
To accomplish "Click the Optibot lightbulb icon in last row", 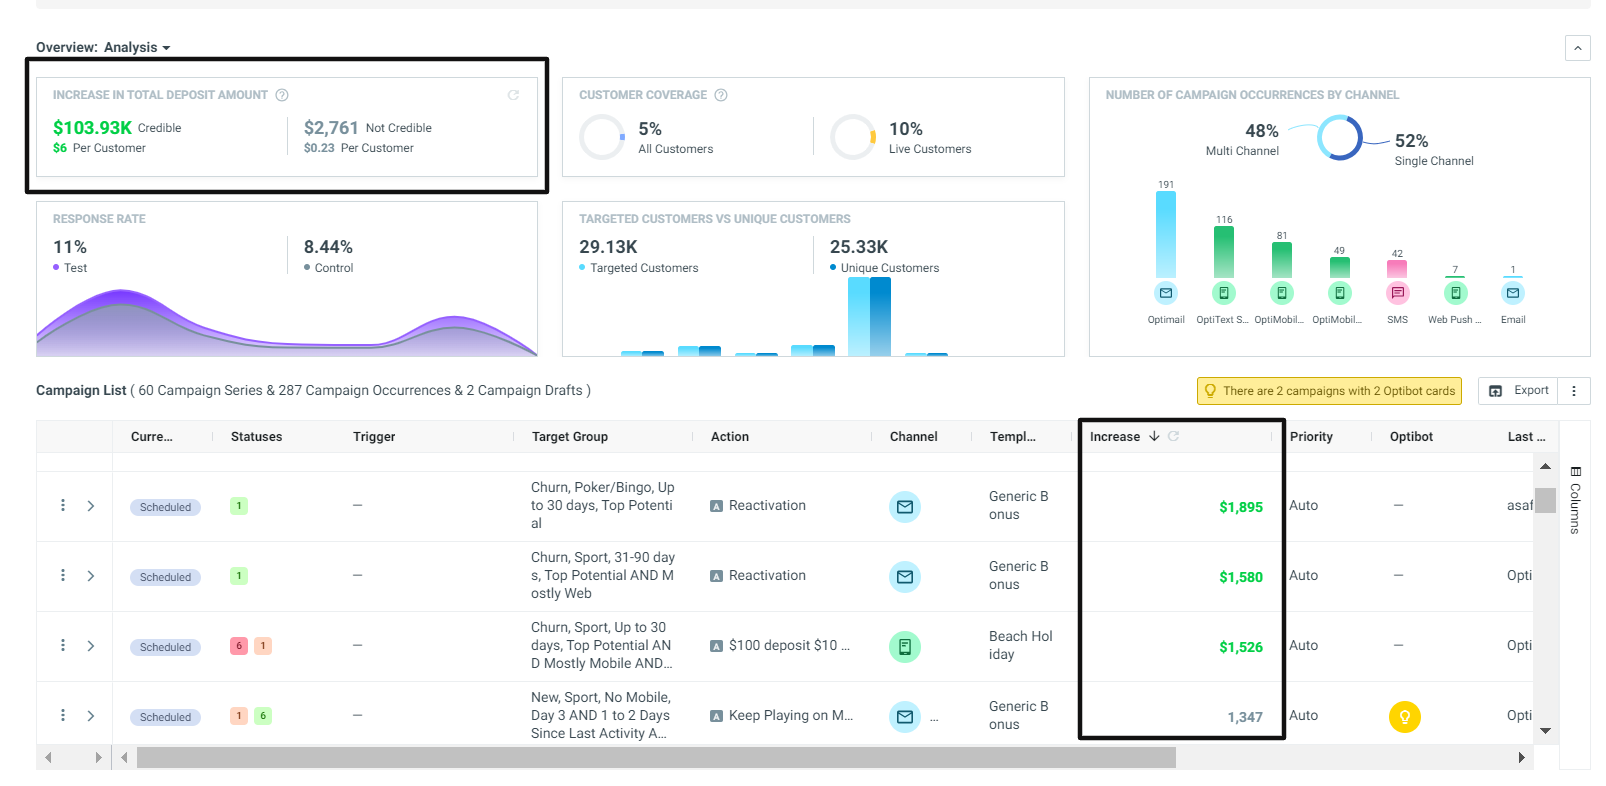I will 1405,716.
